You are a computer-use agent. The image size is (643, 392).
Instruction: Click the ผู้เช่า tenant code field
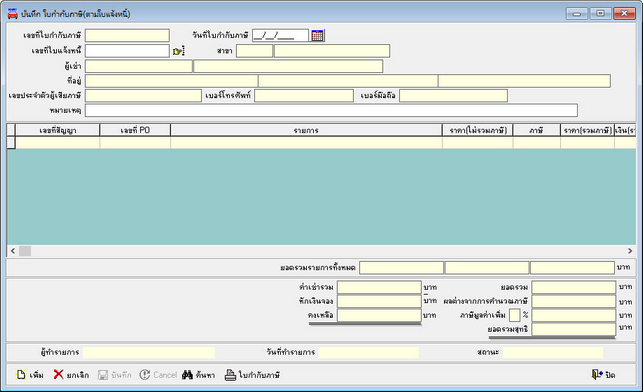tap(139, 66)
